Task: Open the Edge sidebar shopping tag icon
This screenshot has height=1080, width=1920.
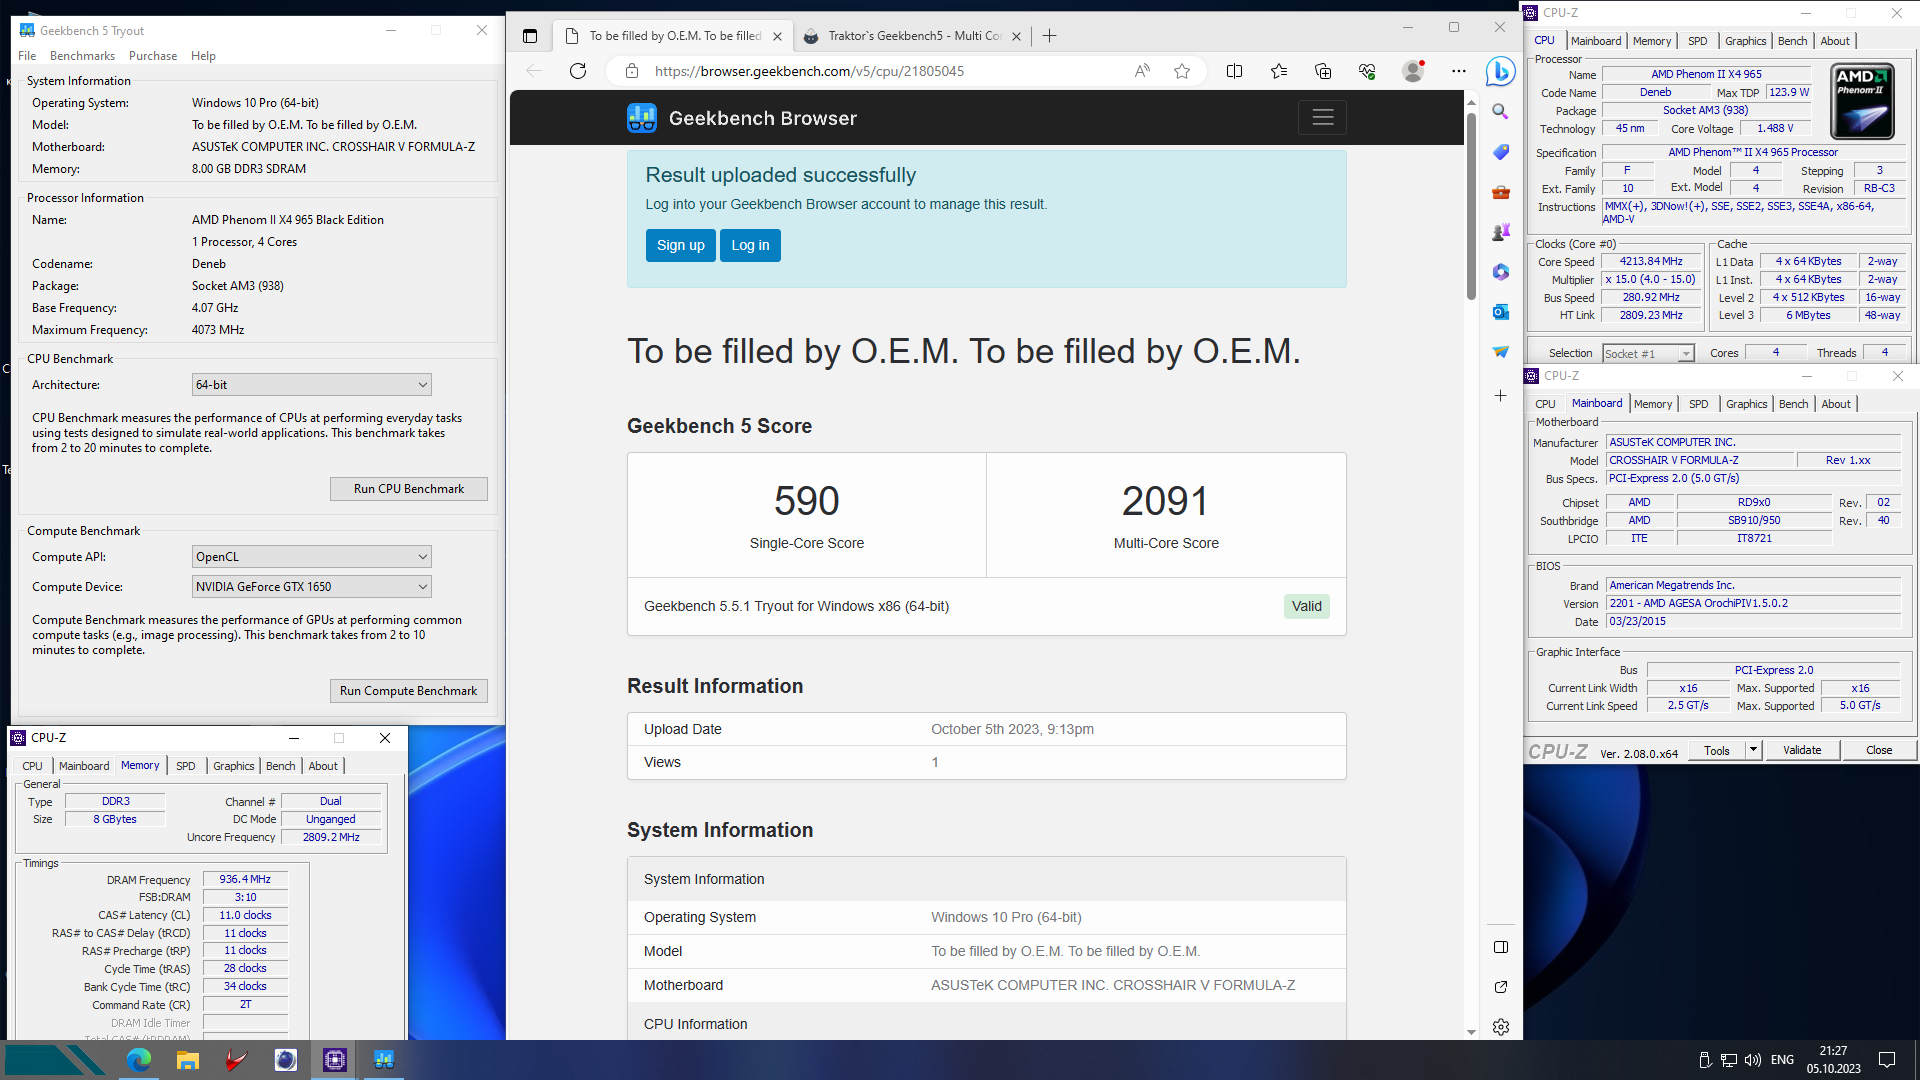Action: pos(1500,152)
